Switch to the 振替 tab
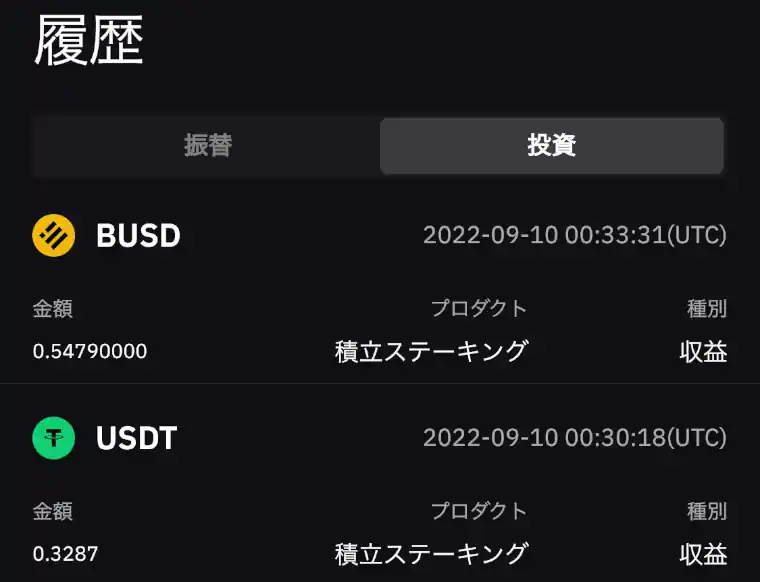This screenshot has height=582, width=760. click(207, 146)
